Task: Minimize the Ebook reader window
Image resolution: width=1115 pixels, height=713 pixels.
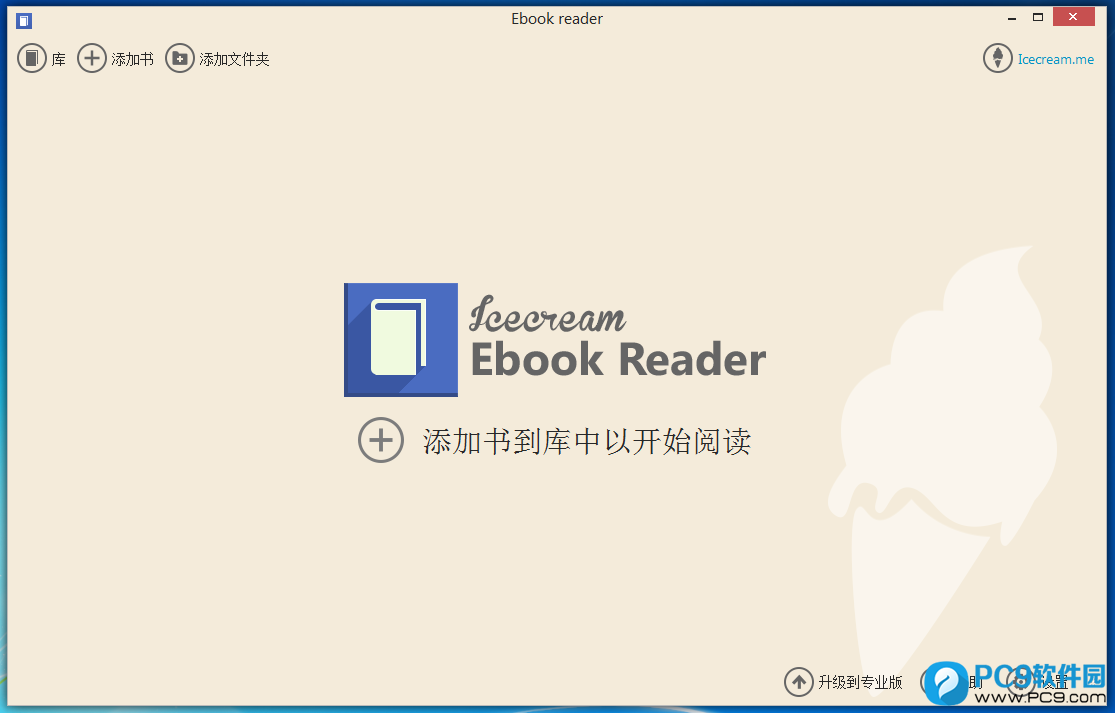Action: click(1011, 18)
